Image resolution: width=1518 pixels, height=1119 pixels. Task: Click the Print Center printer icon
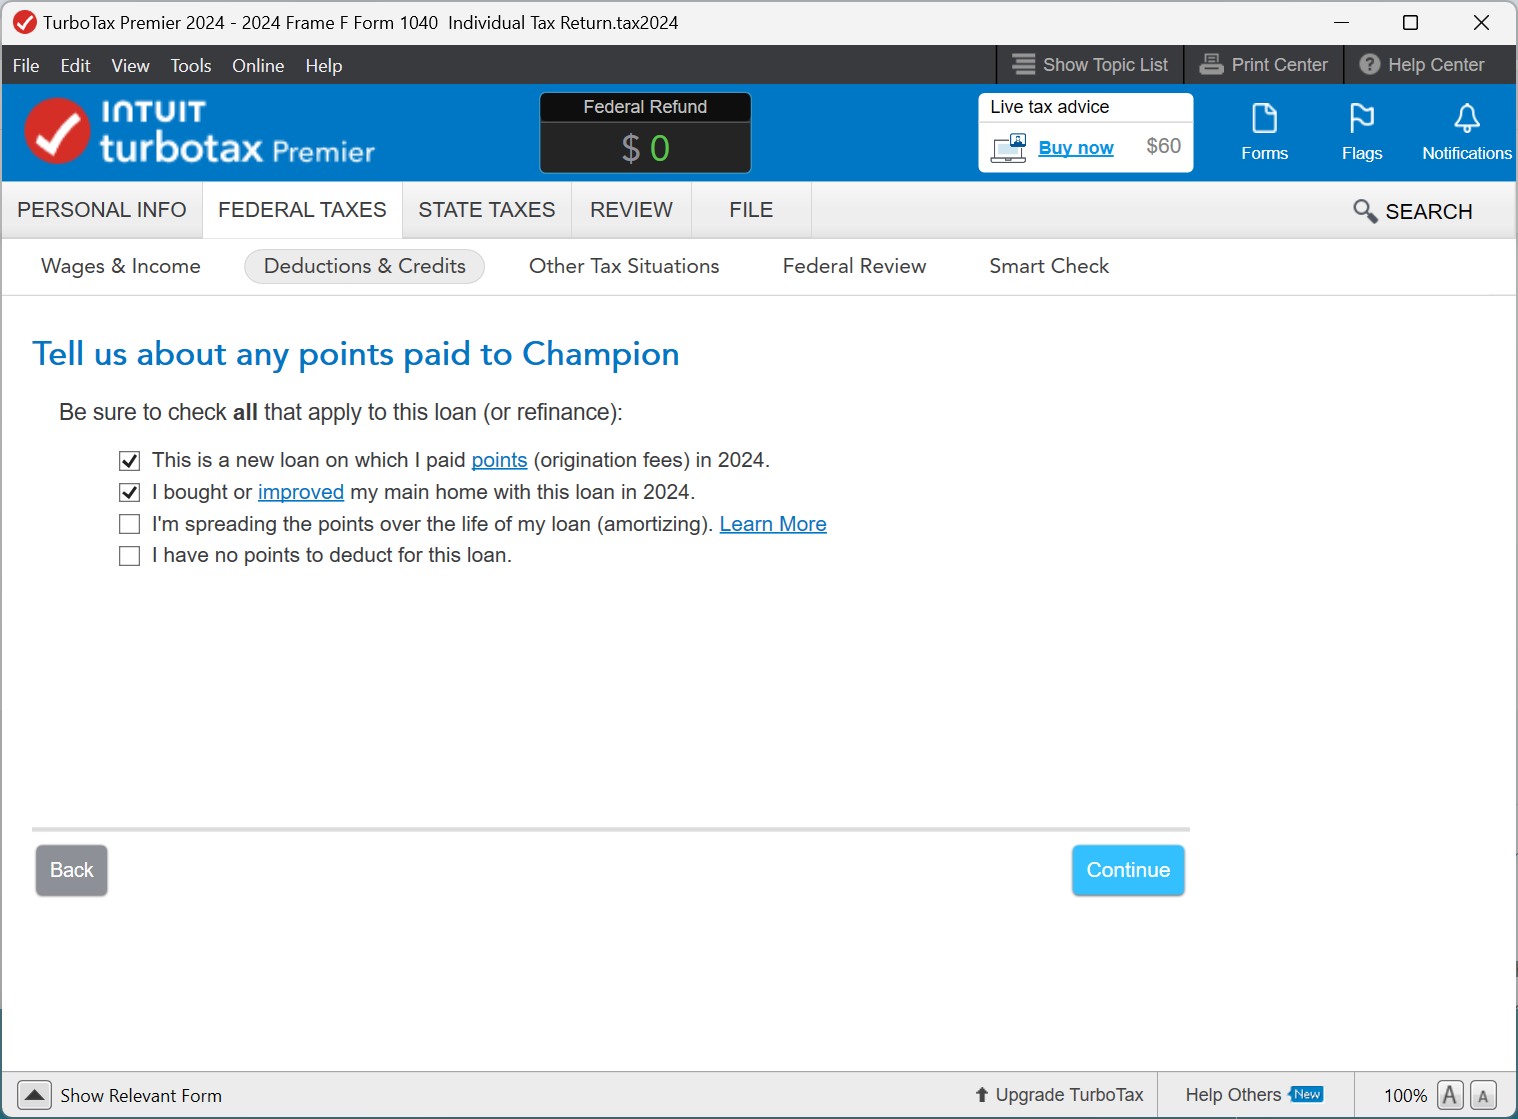tap(1211, 65)
